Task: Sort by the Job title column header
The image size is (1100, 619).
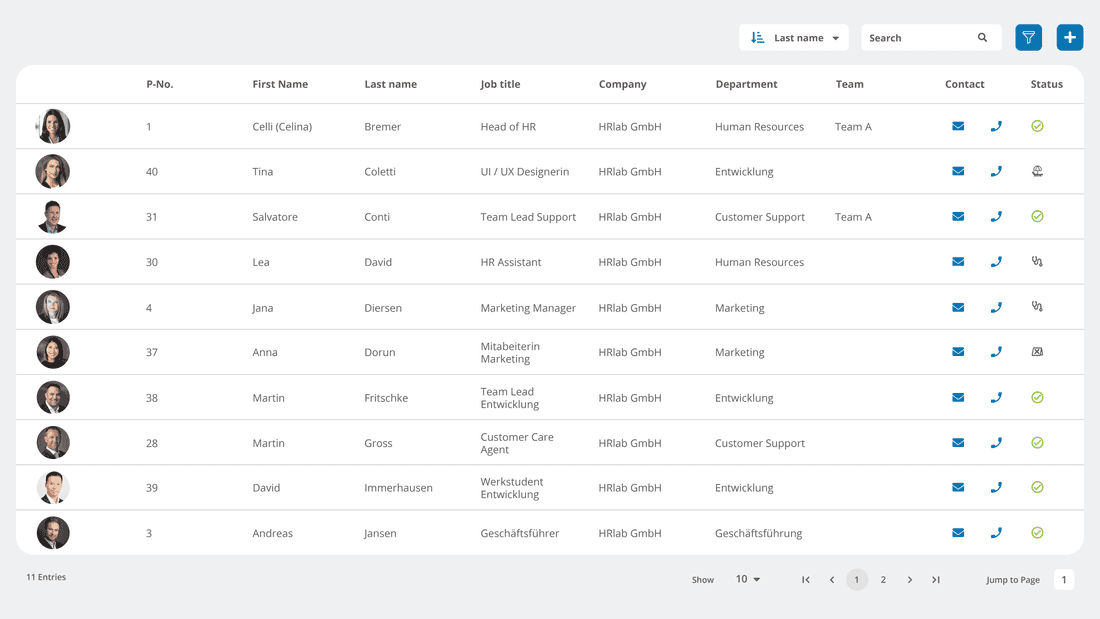Action: pyautogui.click(x=500, y=84)
